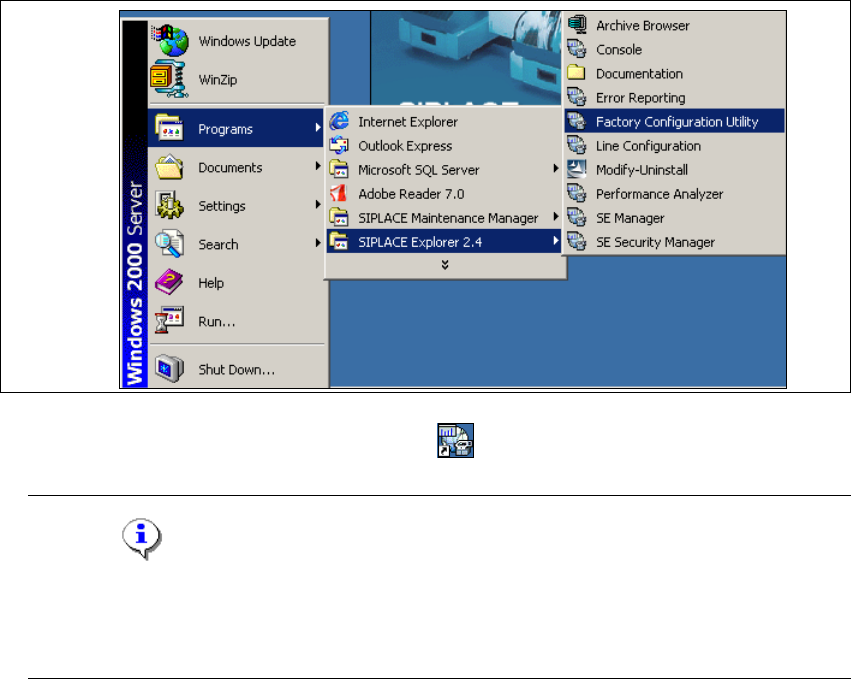Open the Settings menu entry

point(236,205)
